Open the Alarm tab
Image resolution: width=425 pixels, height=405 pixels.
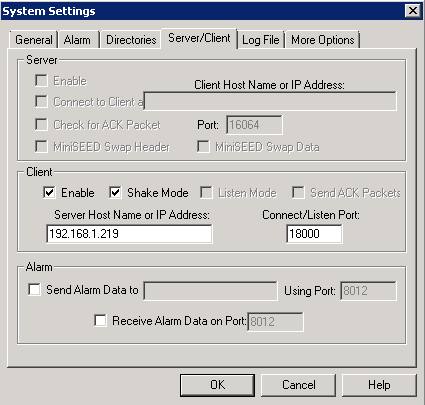point(77,40)
